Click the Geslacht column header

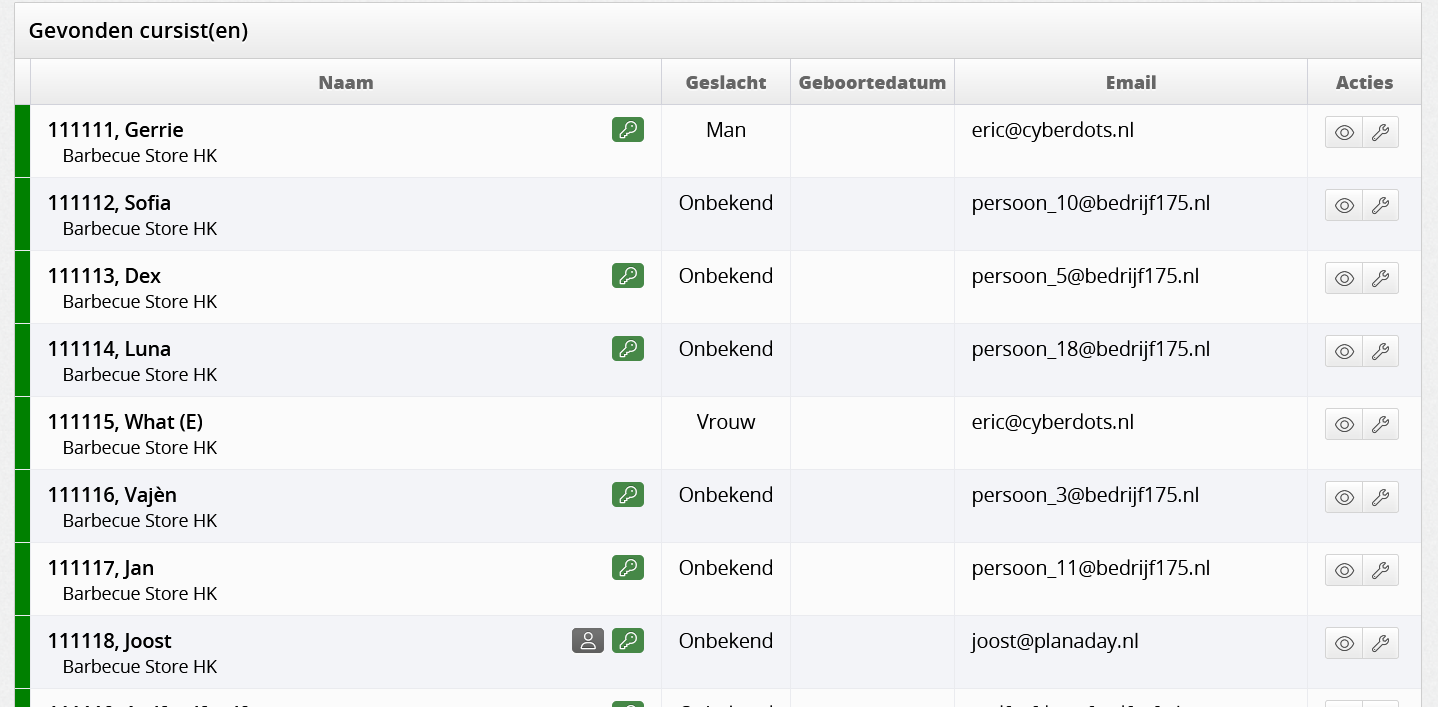pyautogui.click(x=726, y=83)
